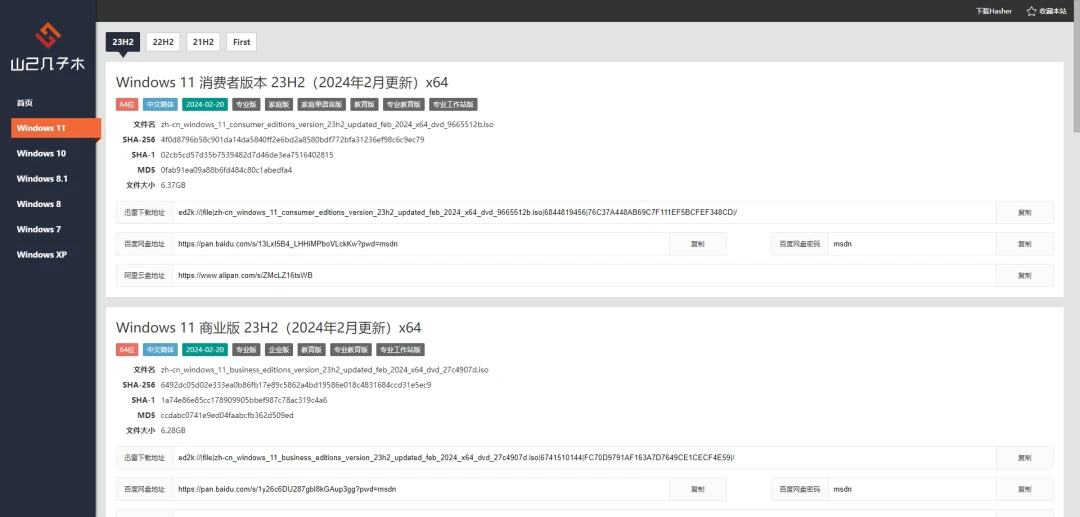The width and height of the screenshot is (1080, 517).
Task: Click the SHA-256 value starting 4f0d8796
Action: (x=292, y=140)
